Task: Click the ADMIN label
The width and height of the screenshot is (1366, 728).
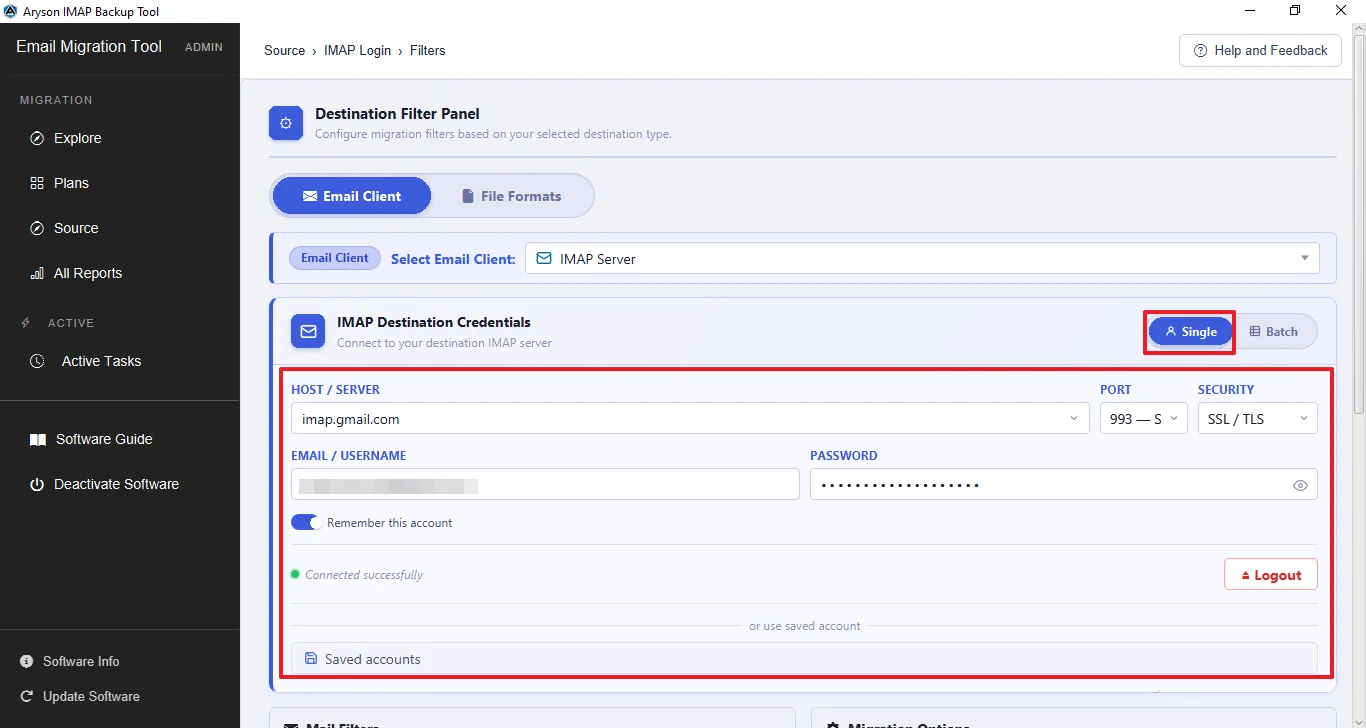Action: (204, 47)
